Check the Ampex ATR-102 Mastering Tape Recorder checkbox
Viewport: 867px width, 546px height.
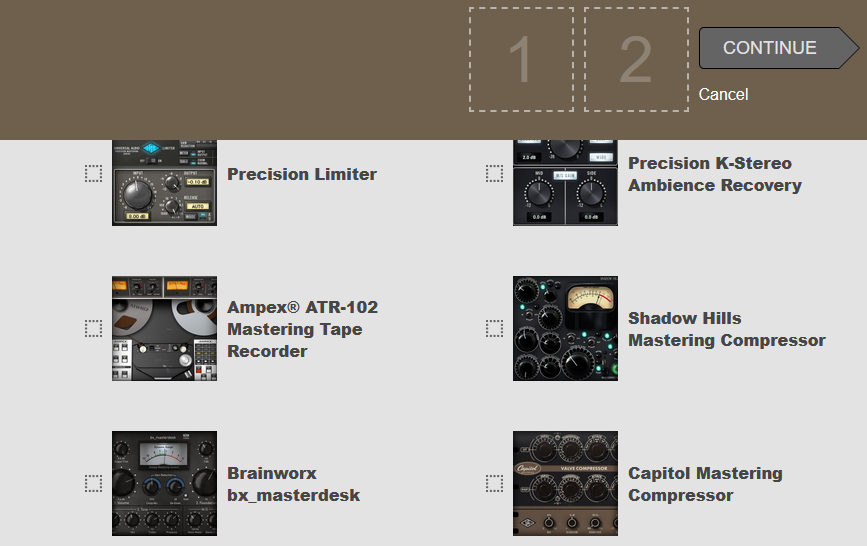point(93,329)
